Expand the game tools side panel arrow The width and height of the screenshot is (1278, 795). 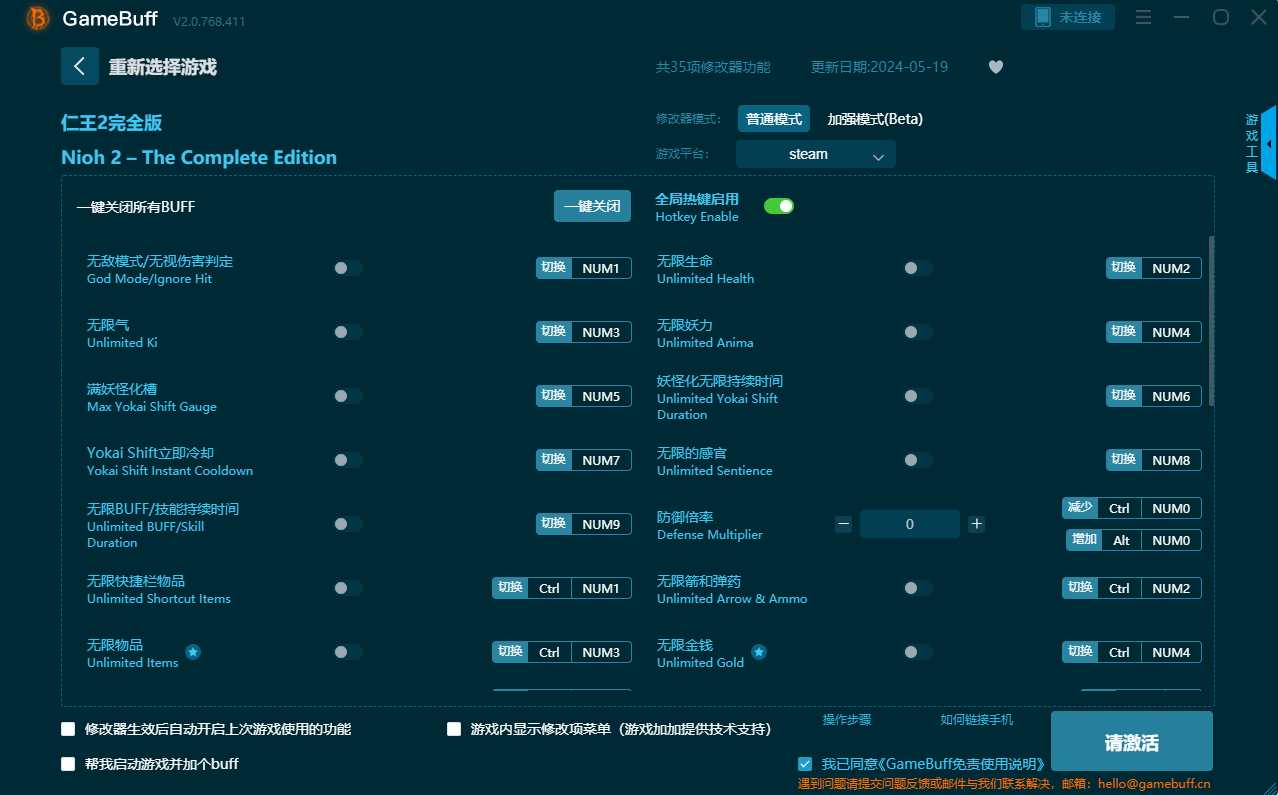tap(1269, 144)
